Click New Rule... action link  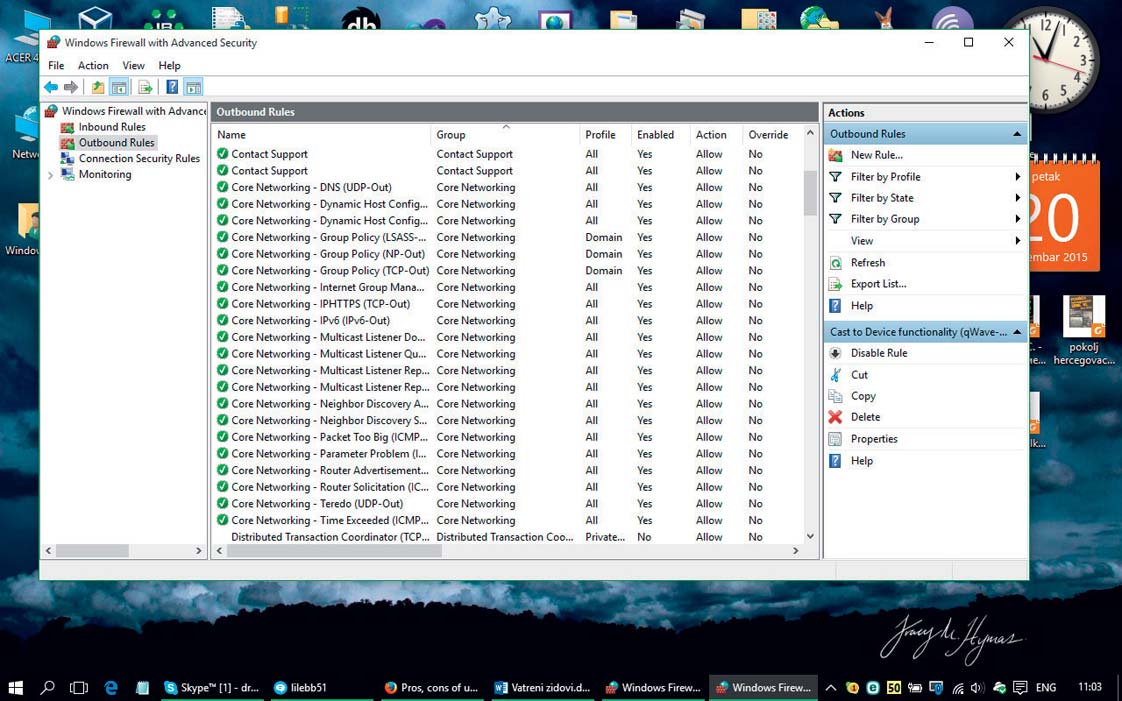click(877, 155)
